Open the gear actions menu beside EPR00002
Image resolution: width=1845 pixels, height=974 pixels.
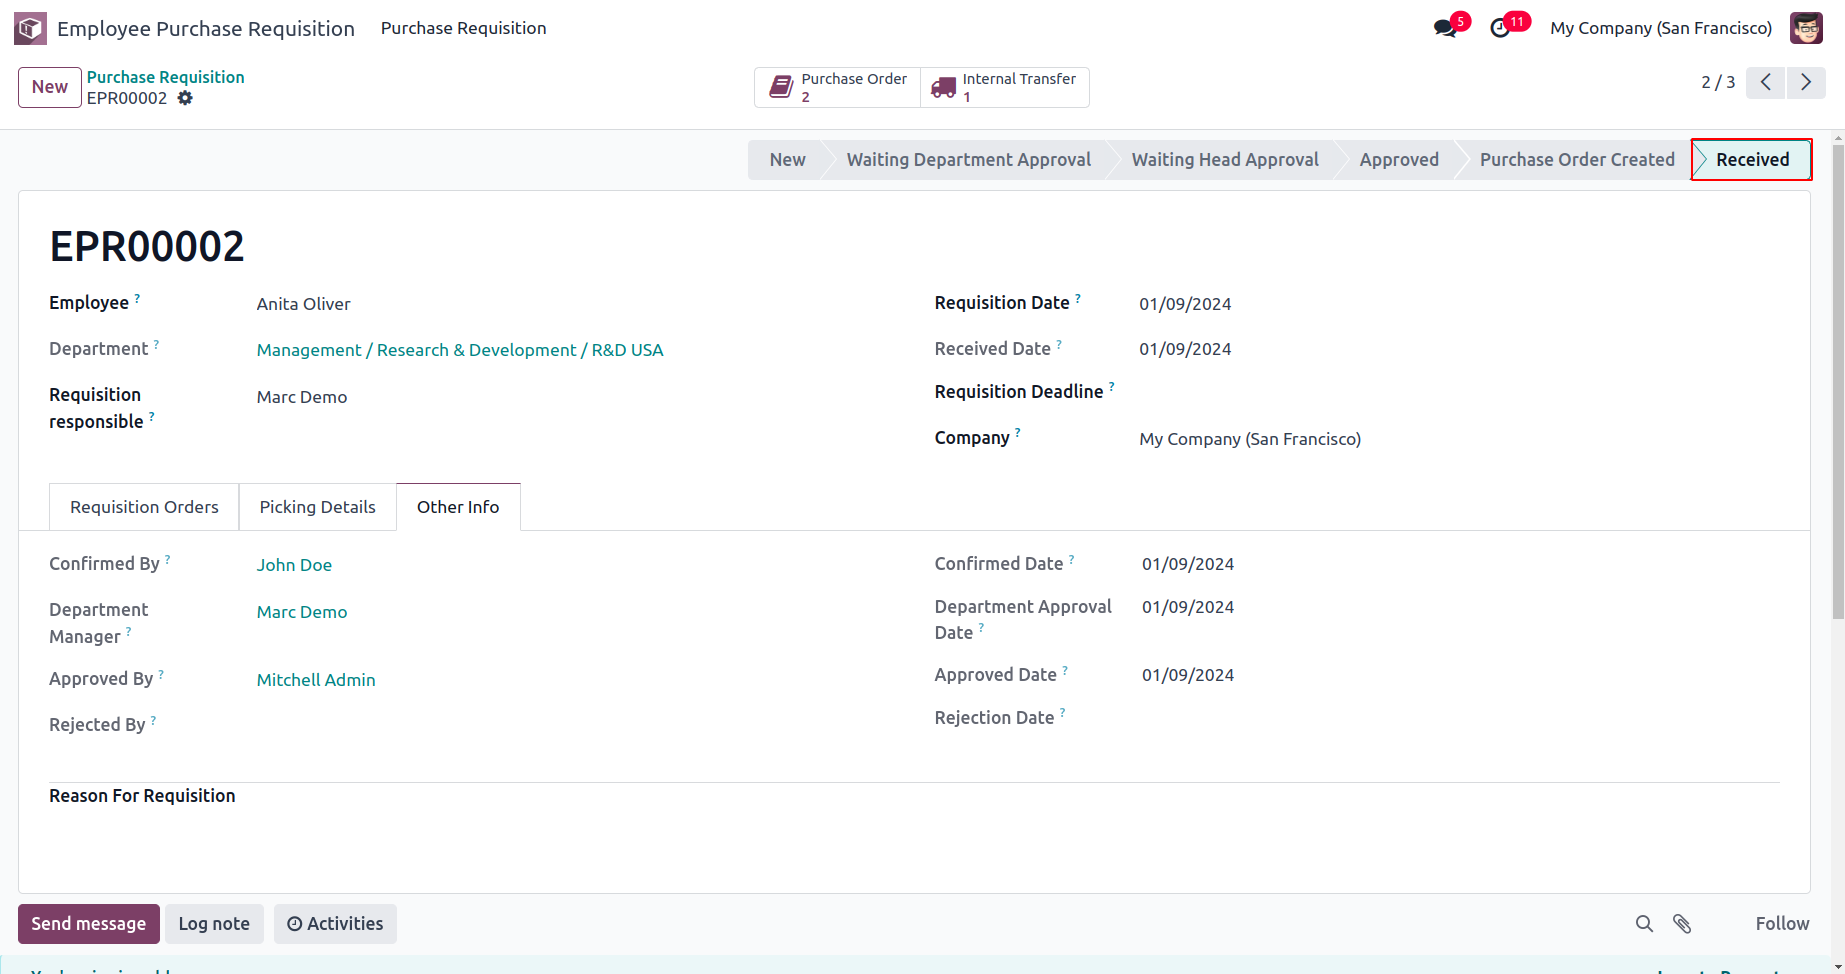click(x=185, y=98)
